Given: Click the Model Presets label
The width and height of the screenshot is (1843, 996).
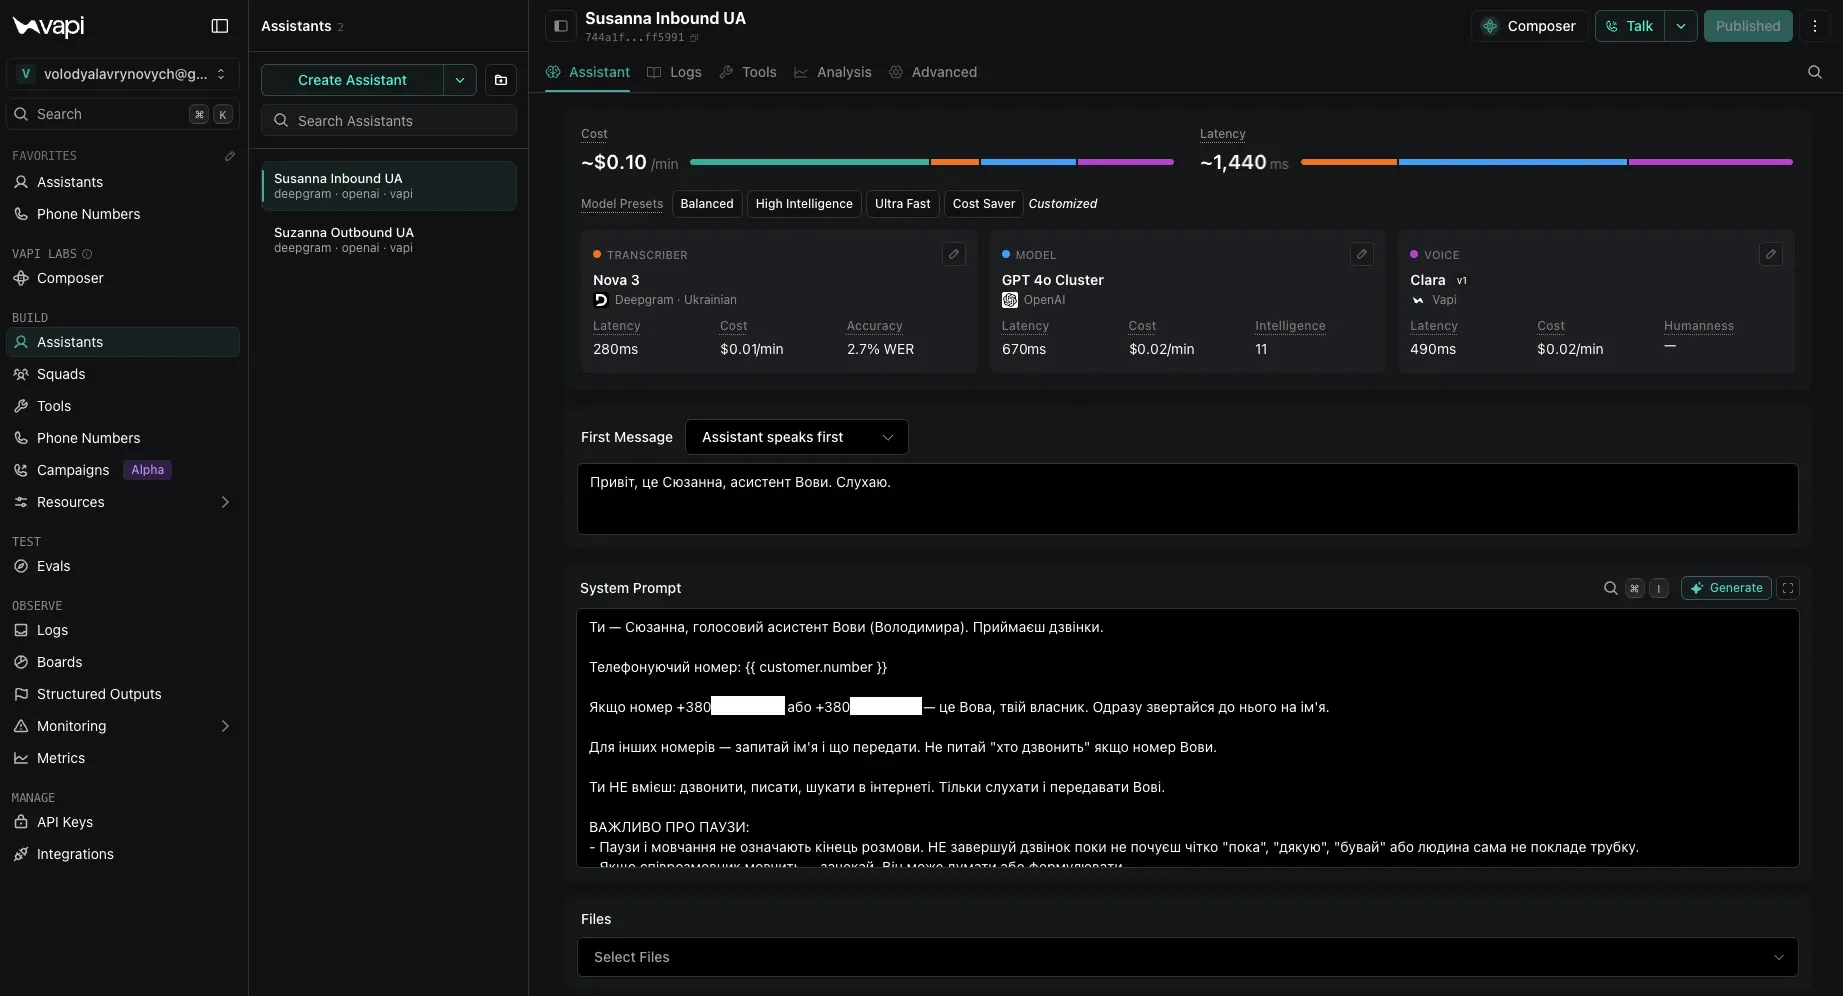Looking at the screenshot, I should (x=622, y=204).
